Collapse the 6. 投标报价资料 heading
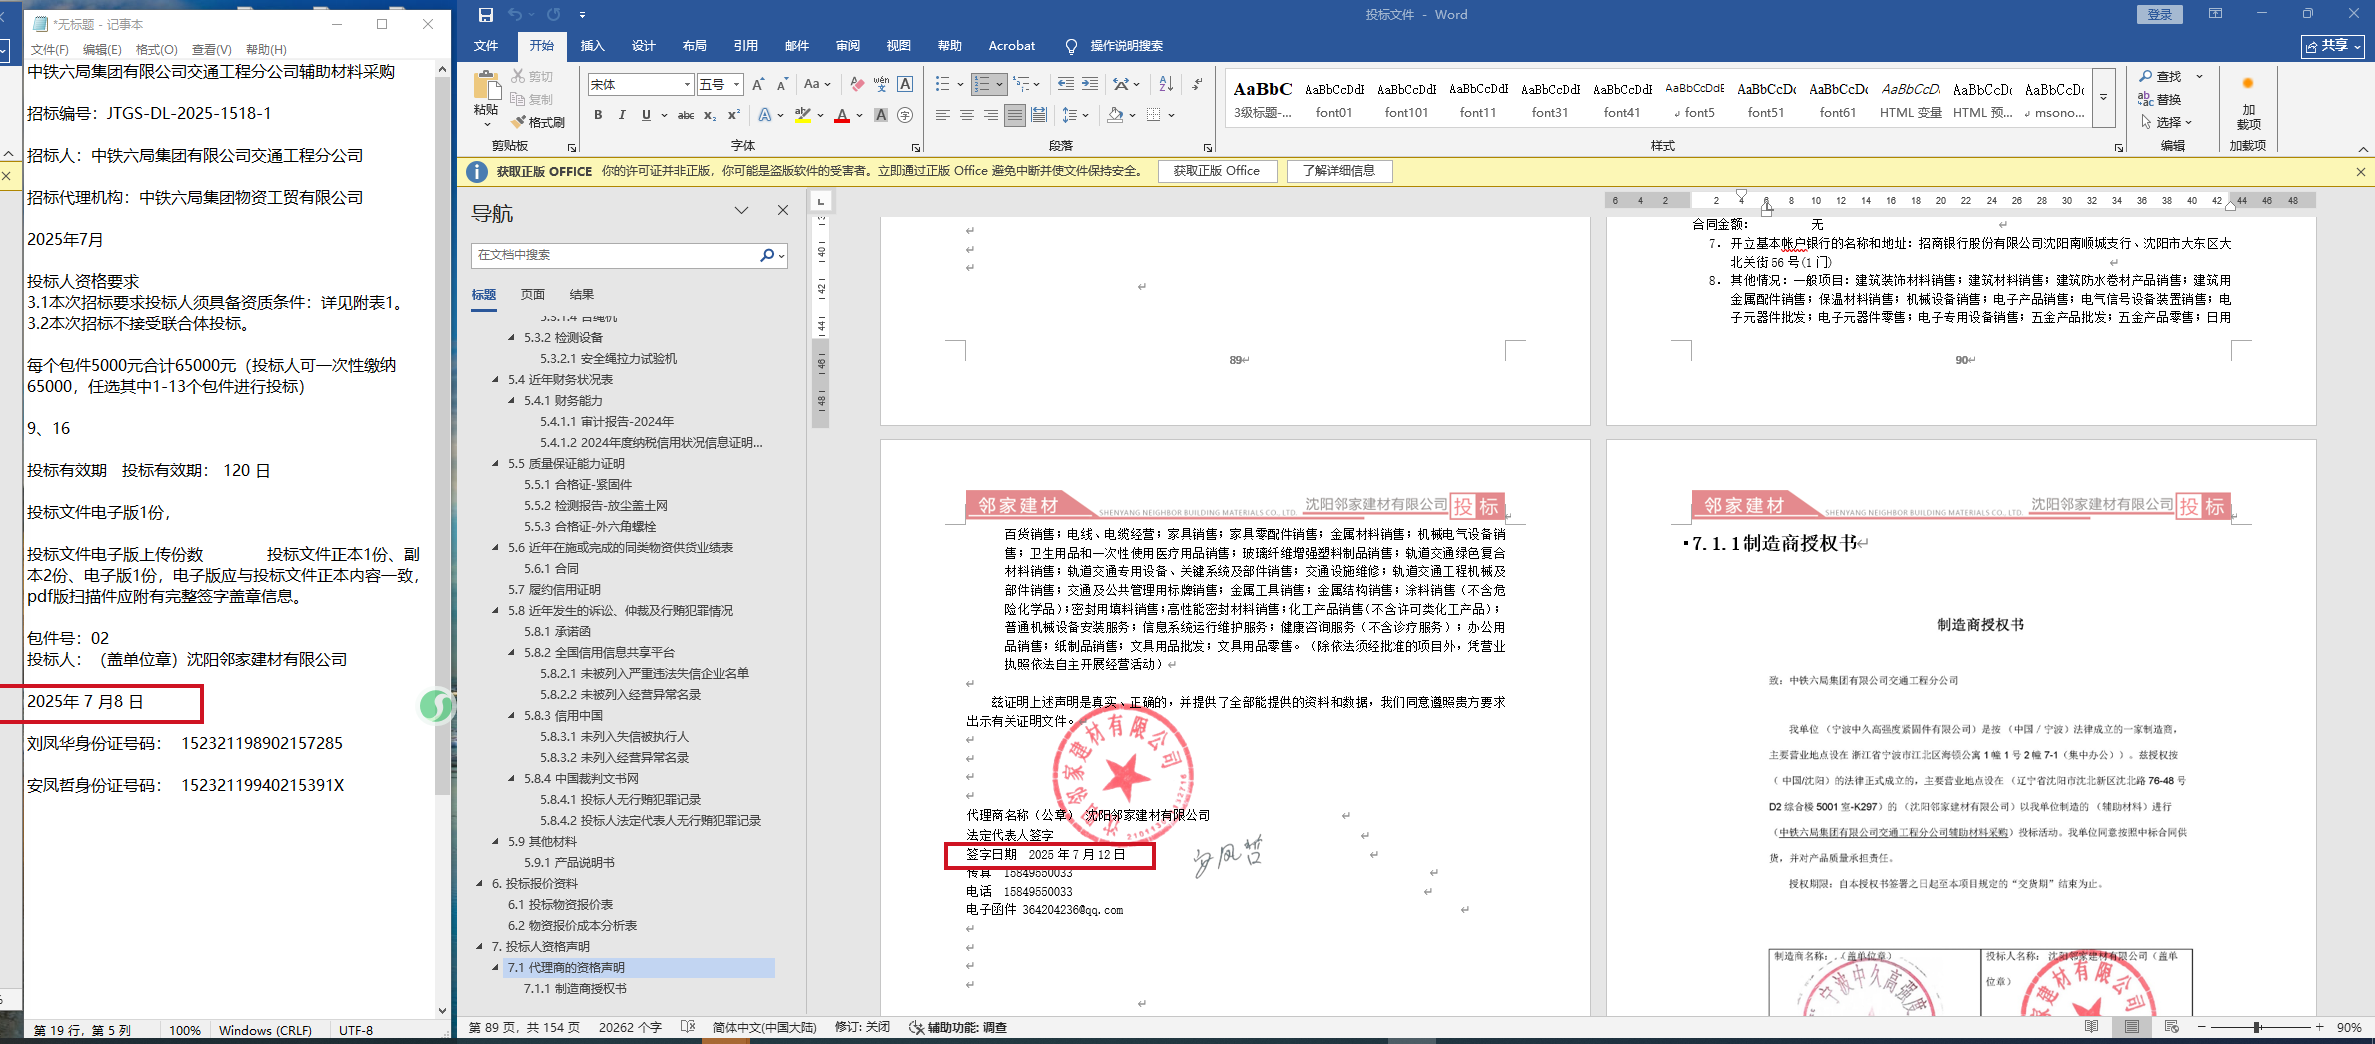The height and width of the screenshot is (1044, 2375). (x=480, y=884)
